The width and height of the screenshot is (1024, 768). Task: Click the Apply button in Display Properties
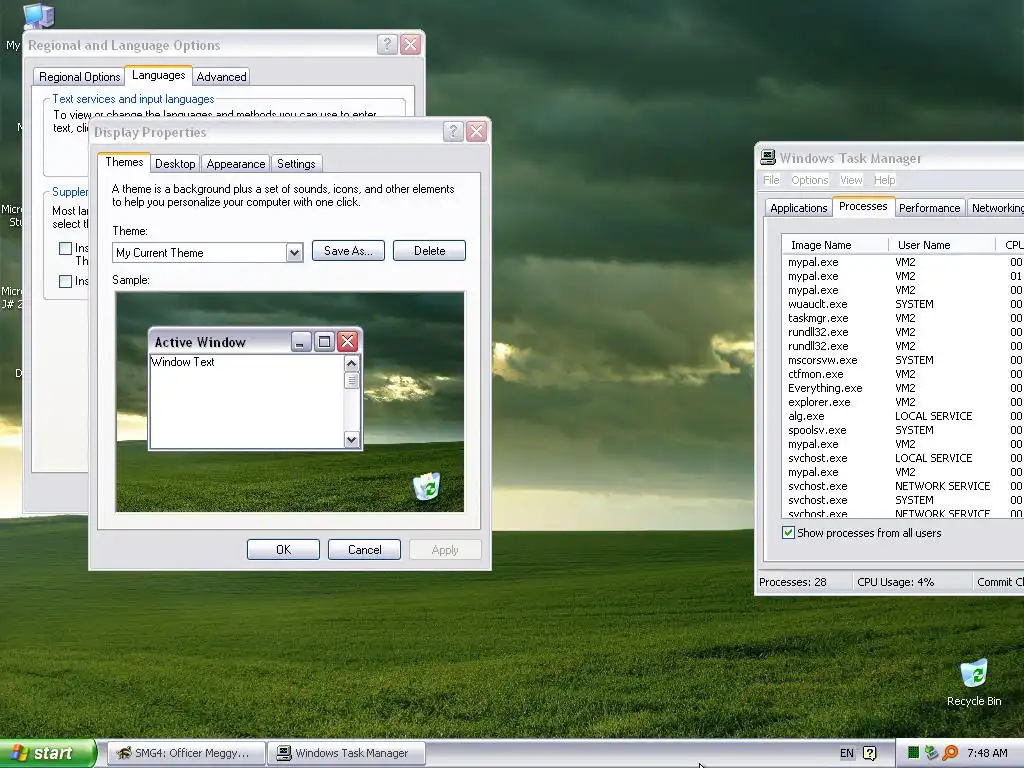tap(445, 549)
